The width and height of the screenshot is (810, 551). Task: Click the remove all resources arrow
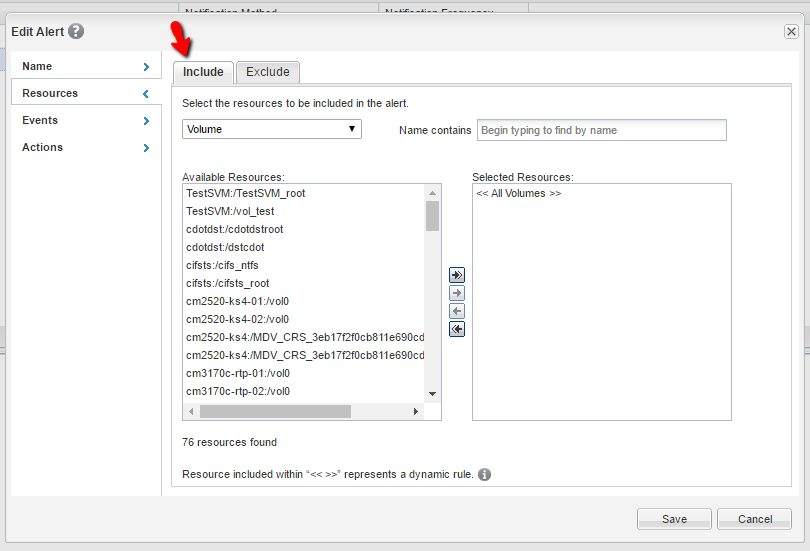tap(457, 329)
